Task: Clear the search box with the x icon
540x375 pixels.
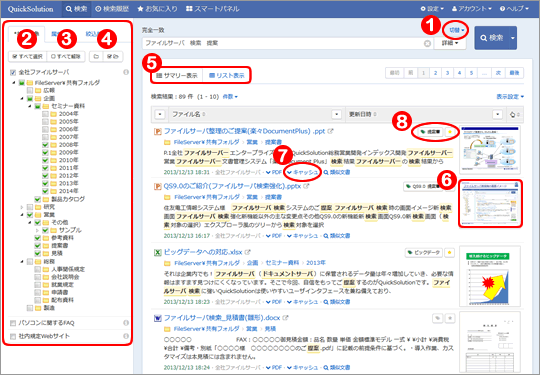Action: click(x=427, y=43)
